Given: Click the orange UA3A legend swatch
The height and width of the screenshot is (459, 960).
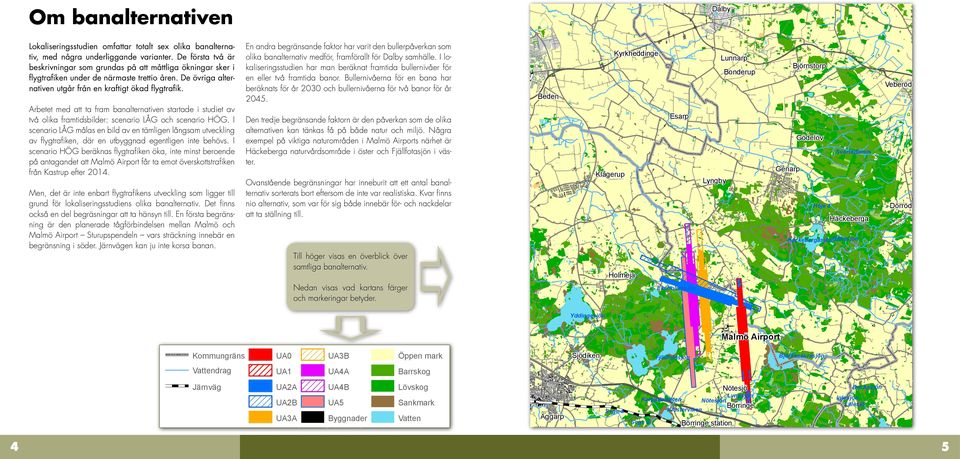Looking at the screenshot, I should (x=260, y=418).
